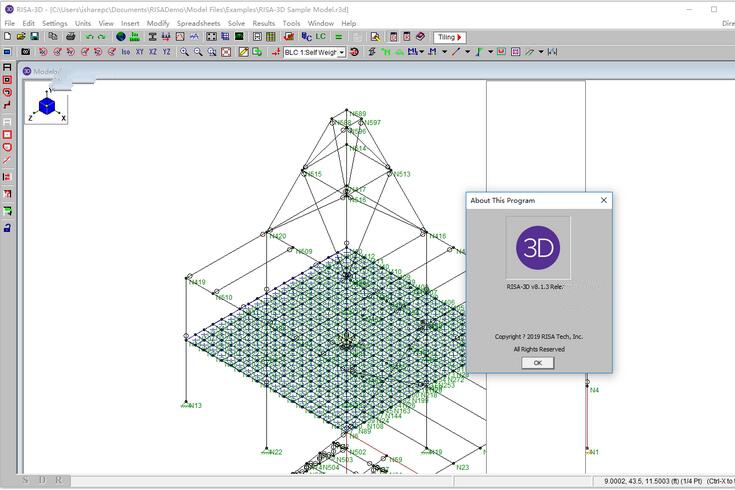The height and width of the screenshot is (490, 735).
Task: Click the full model view red frame icon
Action: coord(226,52)
